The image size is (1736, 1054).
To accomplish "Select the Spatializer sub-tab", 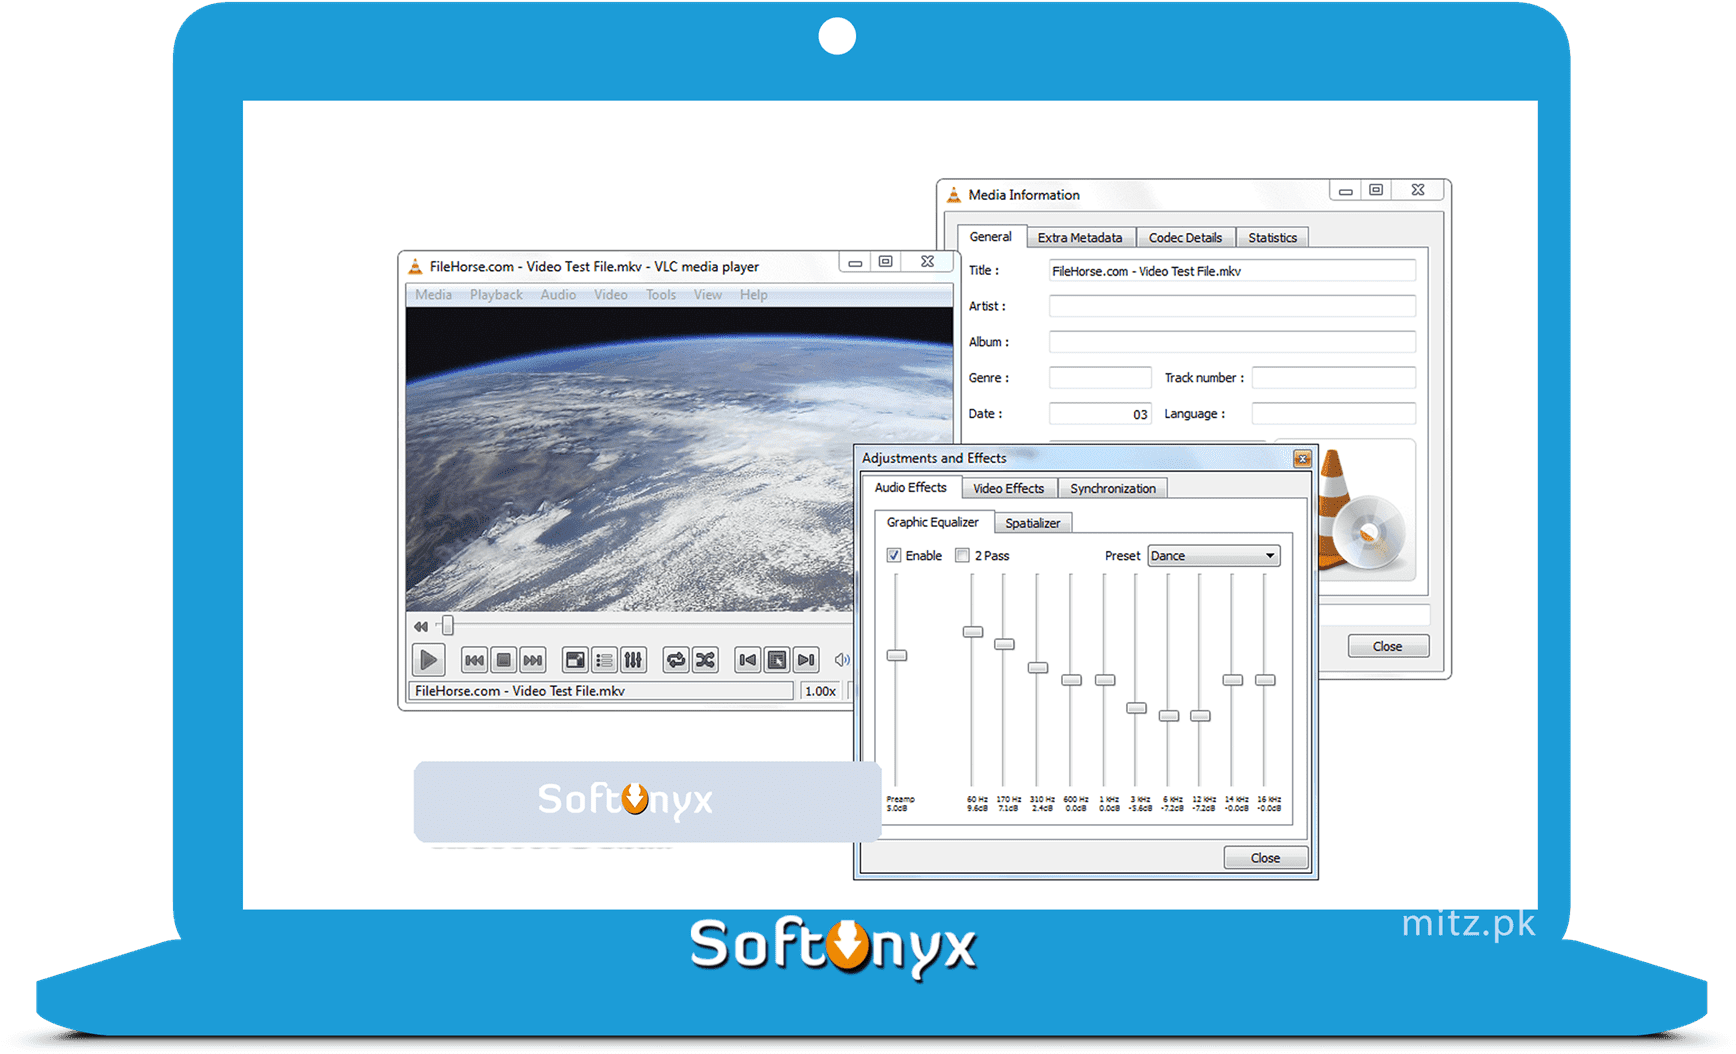I will tap(1032, 523).
